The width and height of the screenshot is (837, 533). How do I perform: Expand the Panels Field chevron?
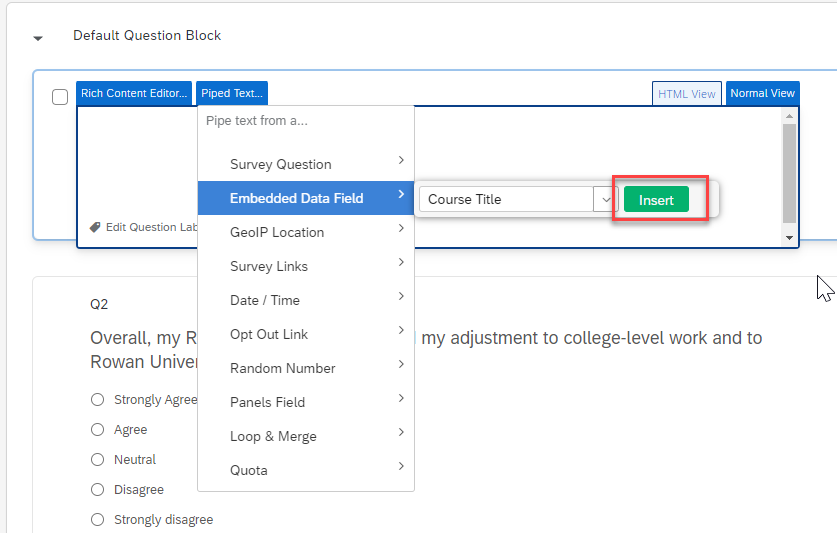point(401,399)
